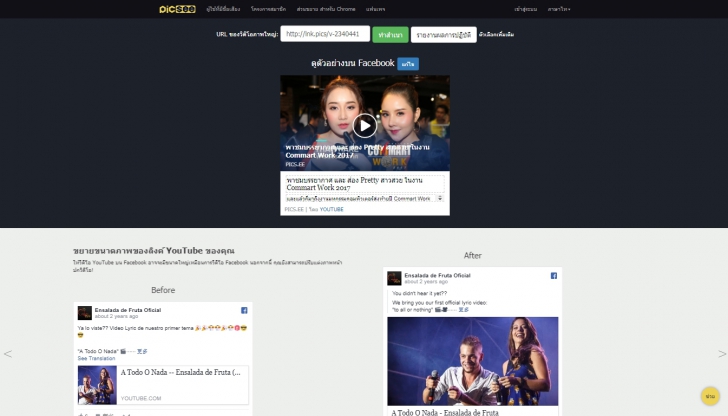Click A Todo O Nada small thumbnail in Before post
This screenshot has width=728, height=416.
click(x=97, y=385)
